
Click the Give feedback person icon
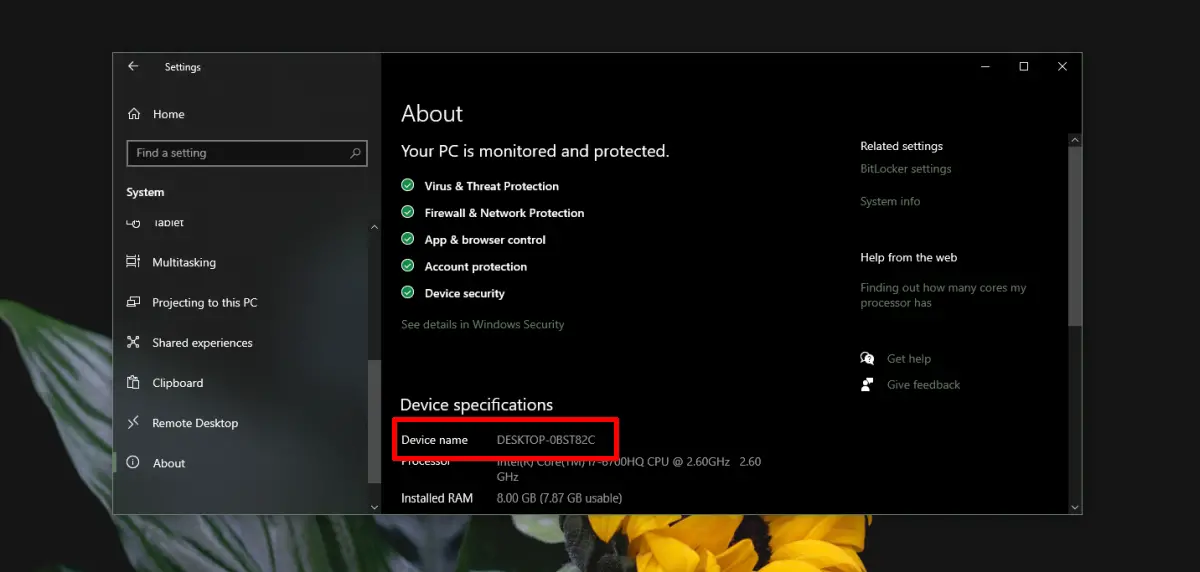pos(867,384)
